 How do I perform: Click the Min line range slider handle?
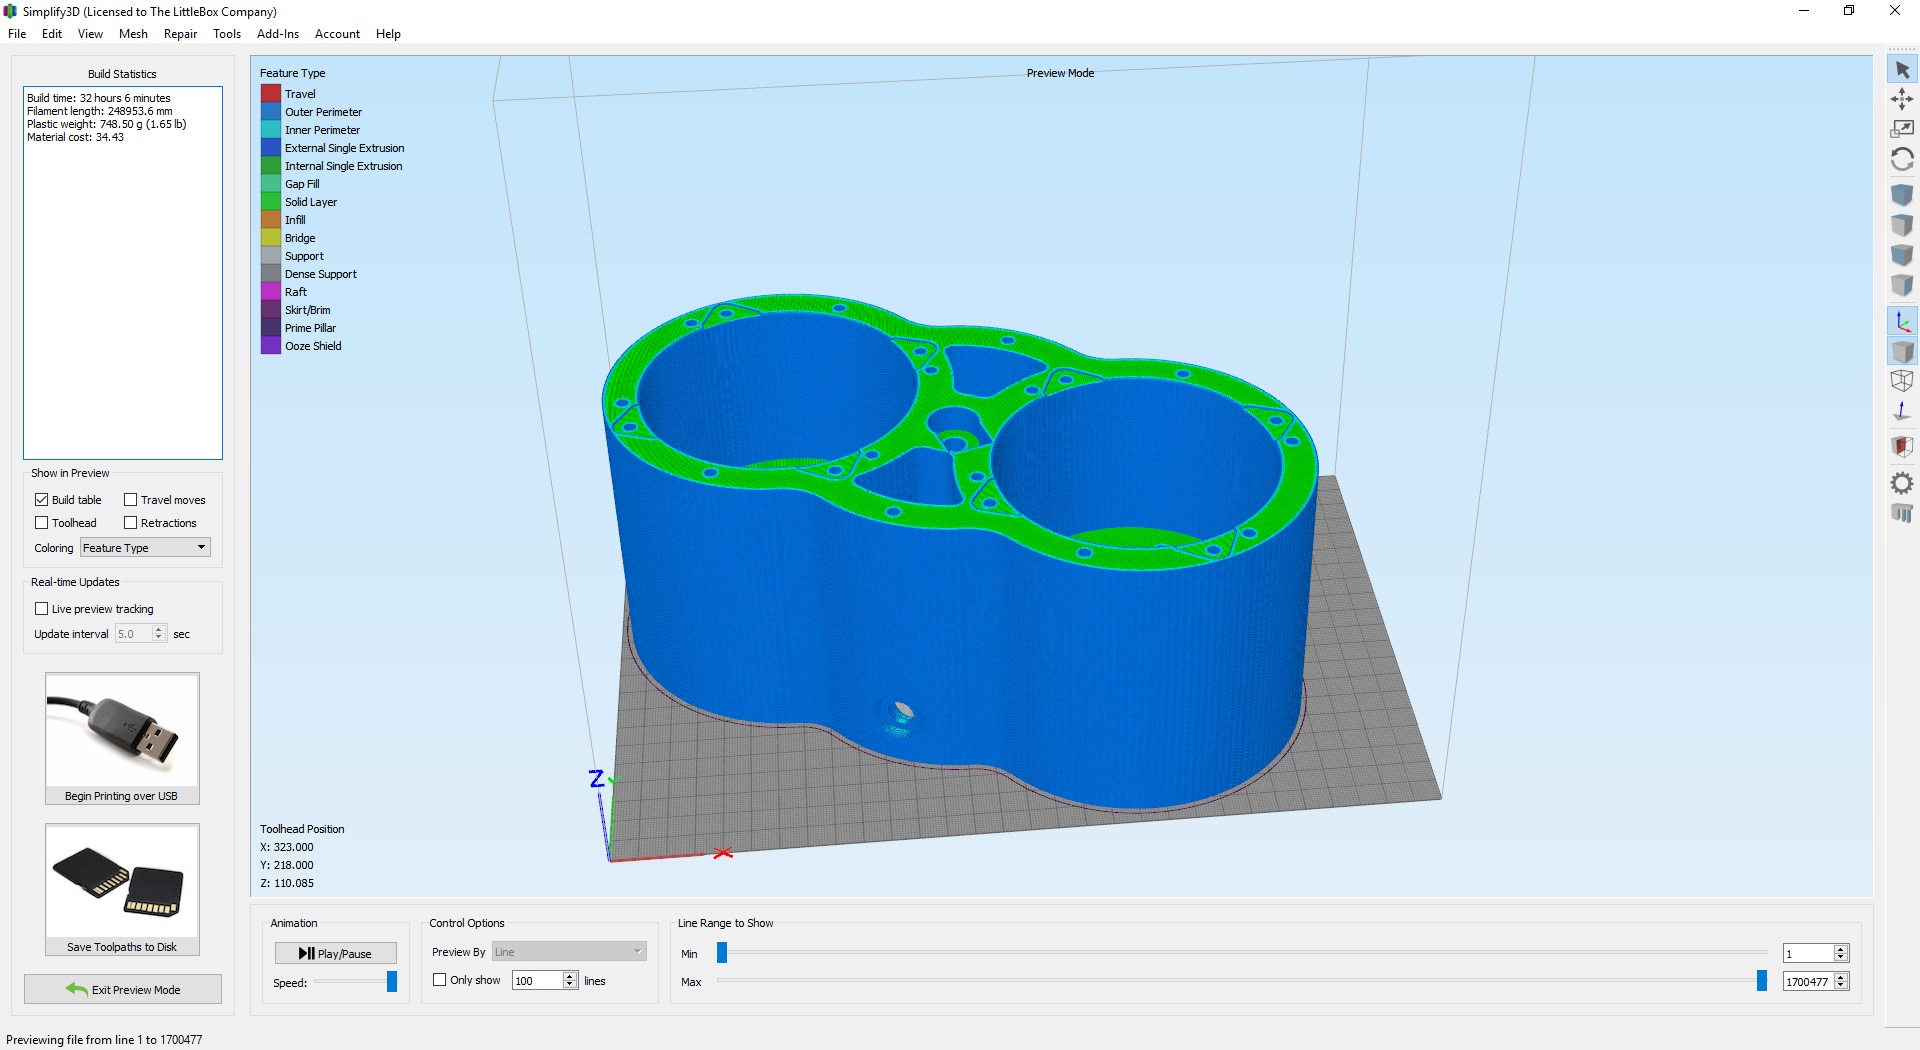(x=722, y=953)
